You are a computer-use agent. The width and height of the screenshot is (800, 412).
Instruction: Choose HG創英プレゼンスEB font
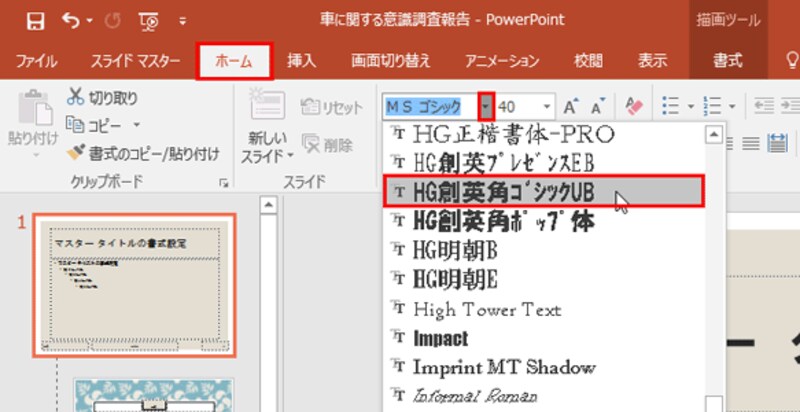click(544, 163)
